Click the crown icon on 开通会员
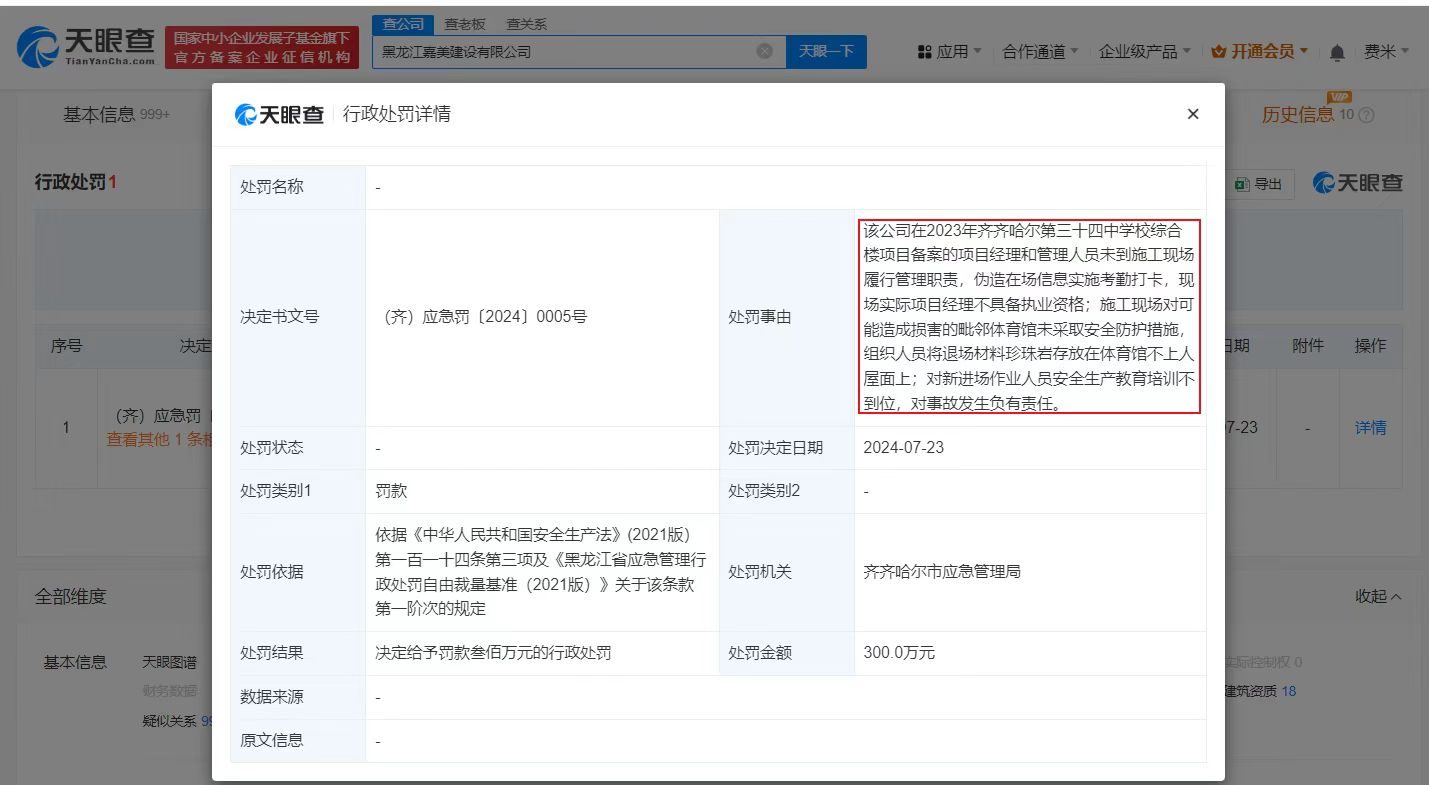The height and width of the screenshot is (785, 1429). pos(1218,51)
